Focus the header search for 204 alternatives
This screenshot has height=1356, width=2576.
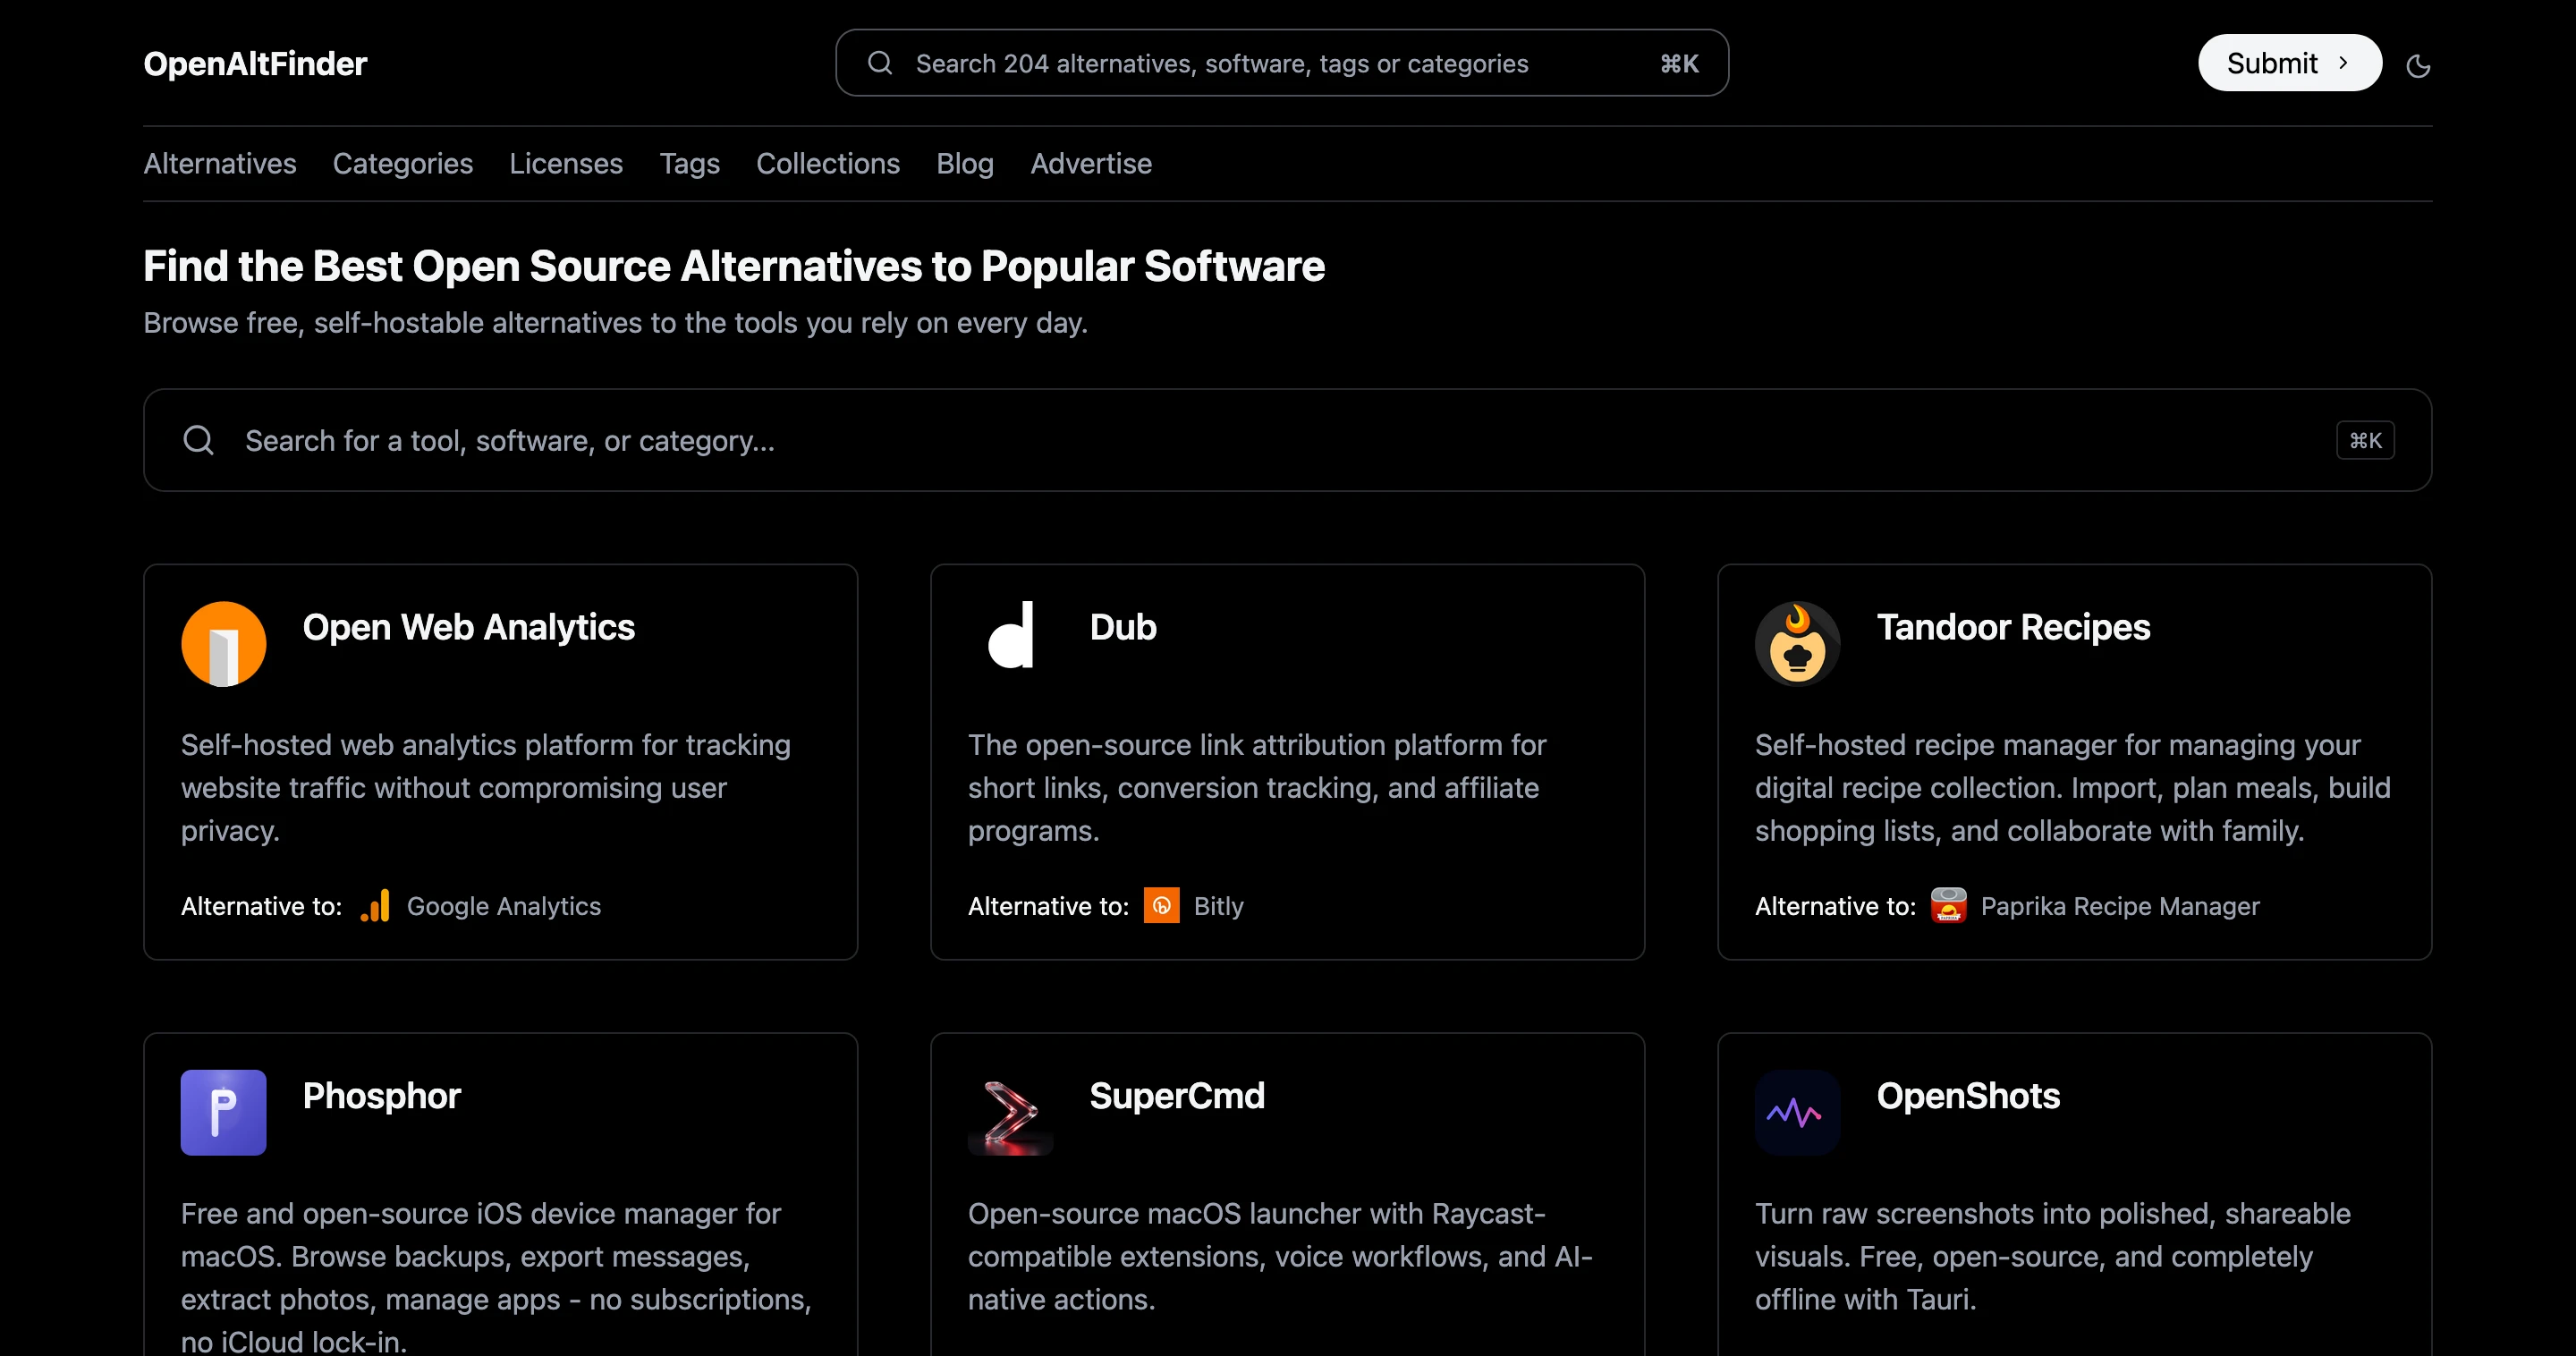(1282, 63)
